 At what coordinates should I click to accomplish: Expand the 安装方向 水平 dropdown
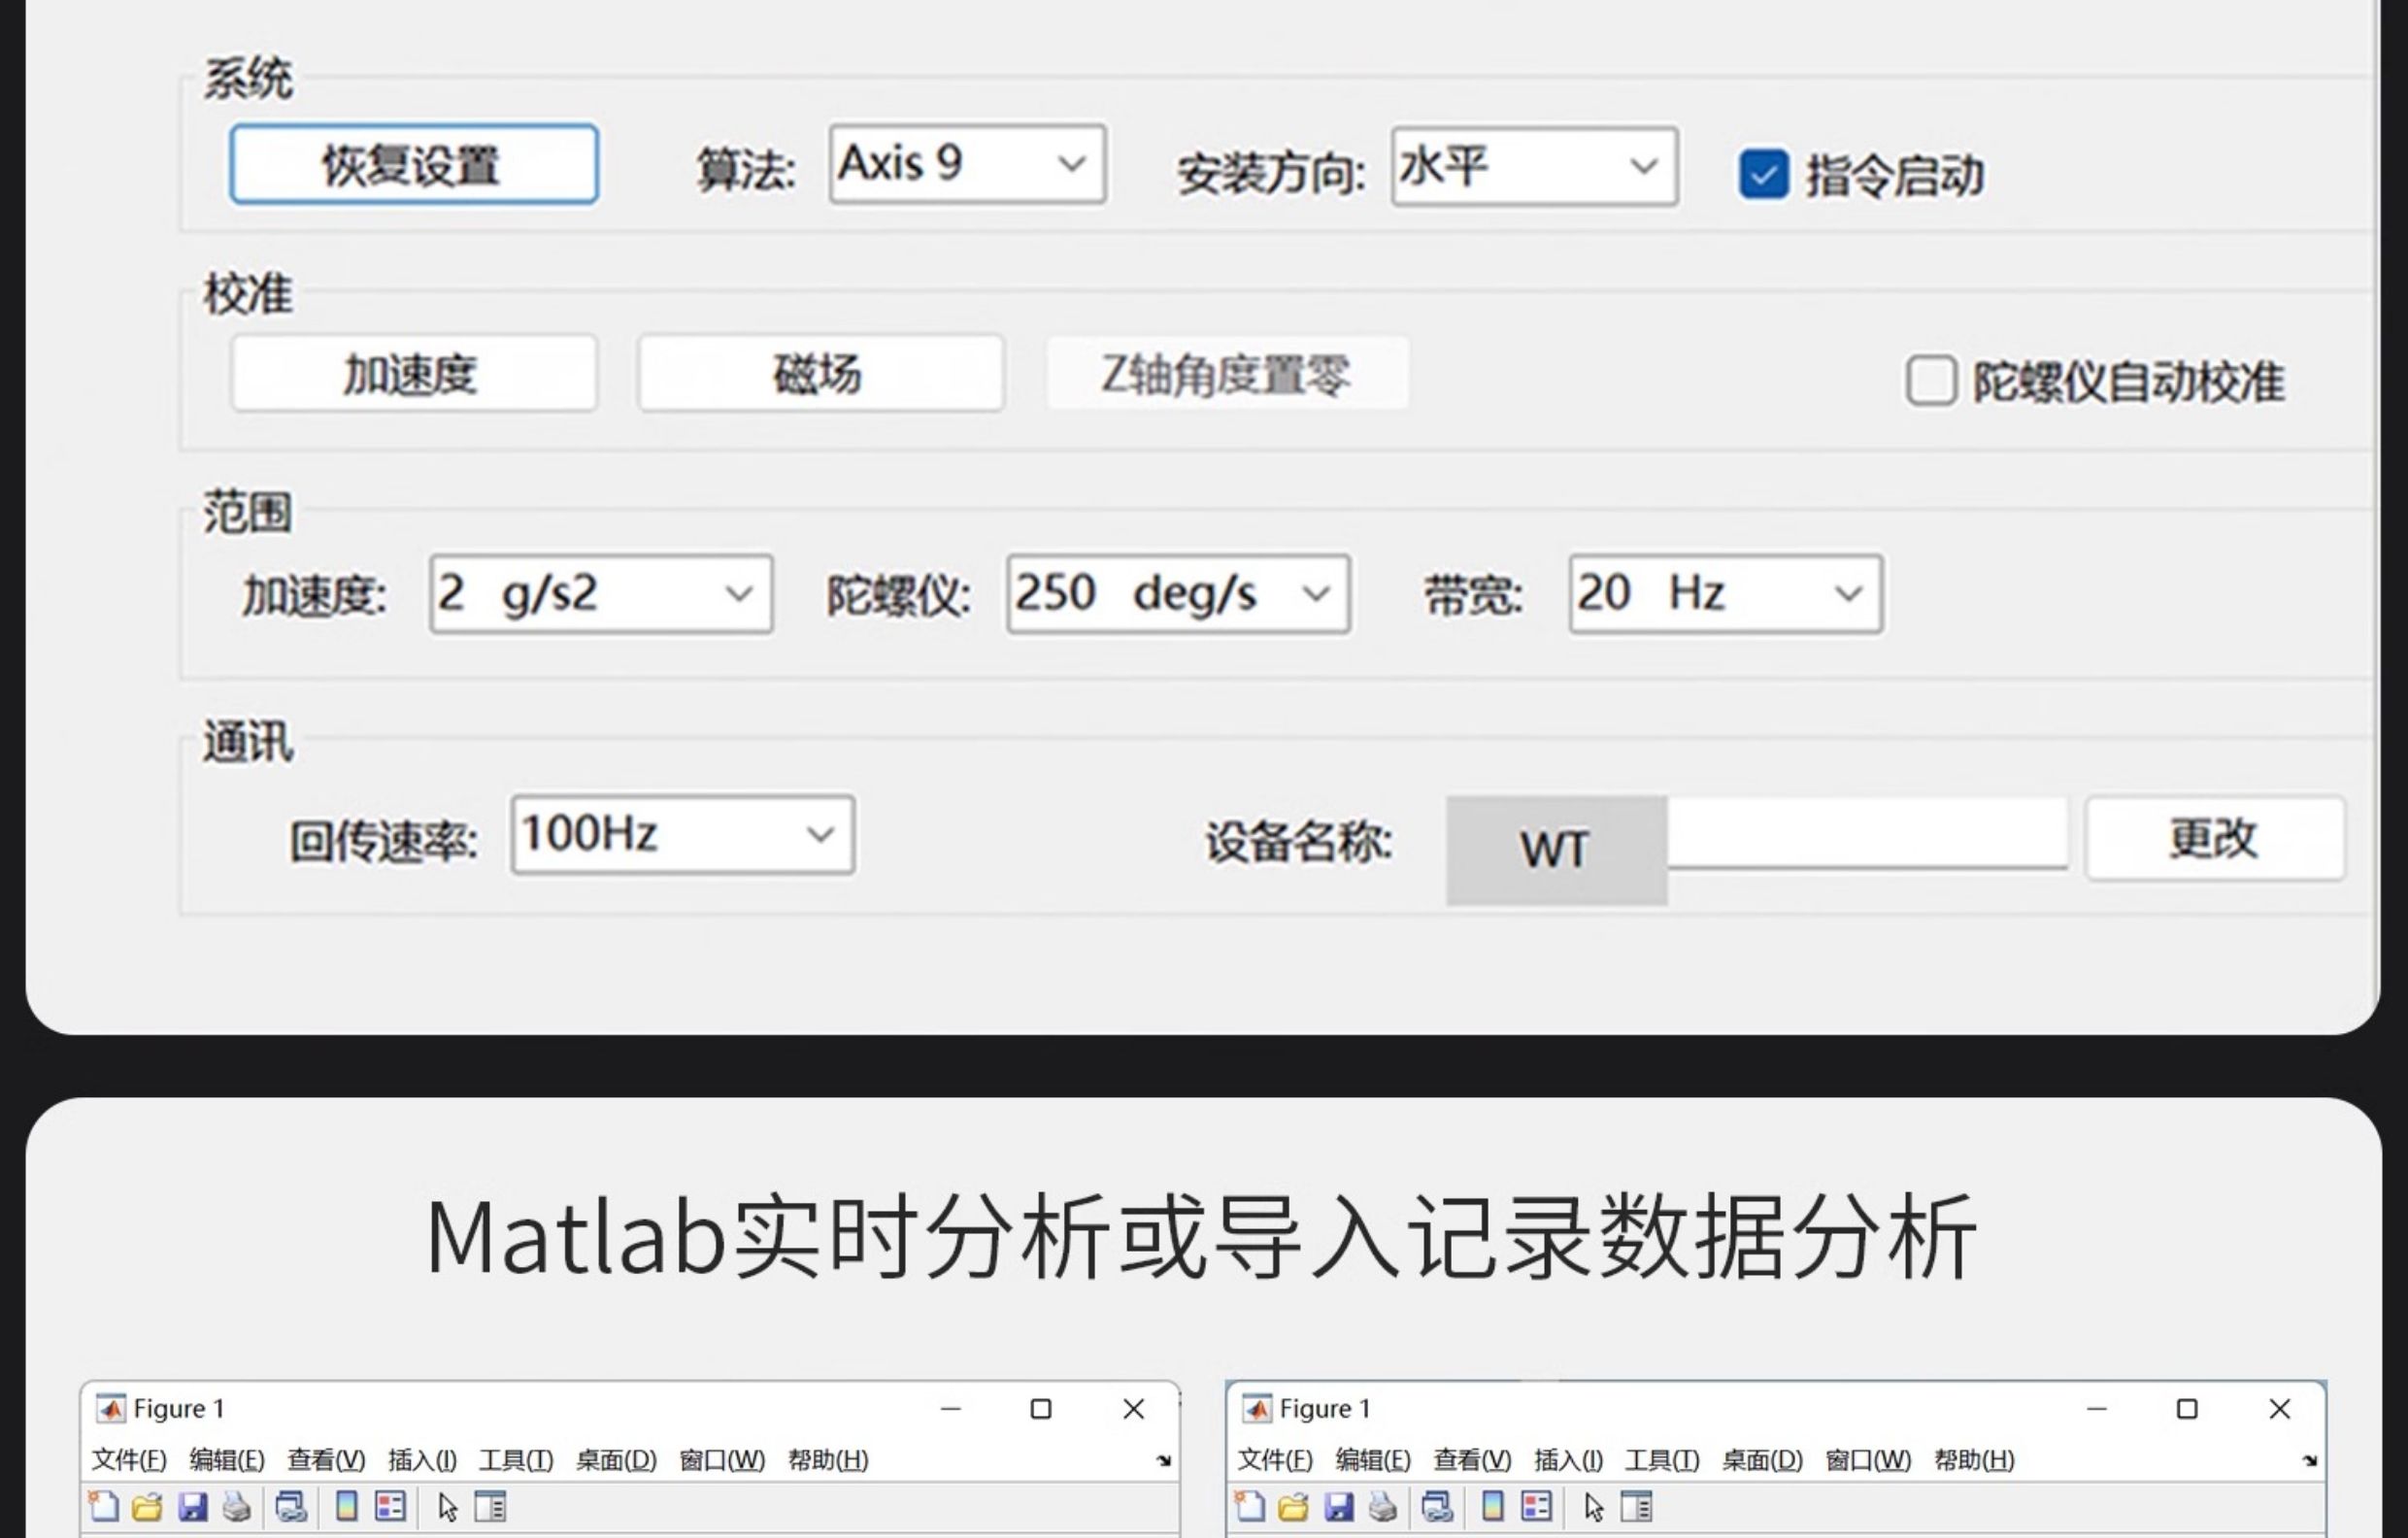point(1534,166)
